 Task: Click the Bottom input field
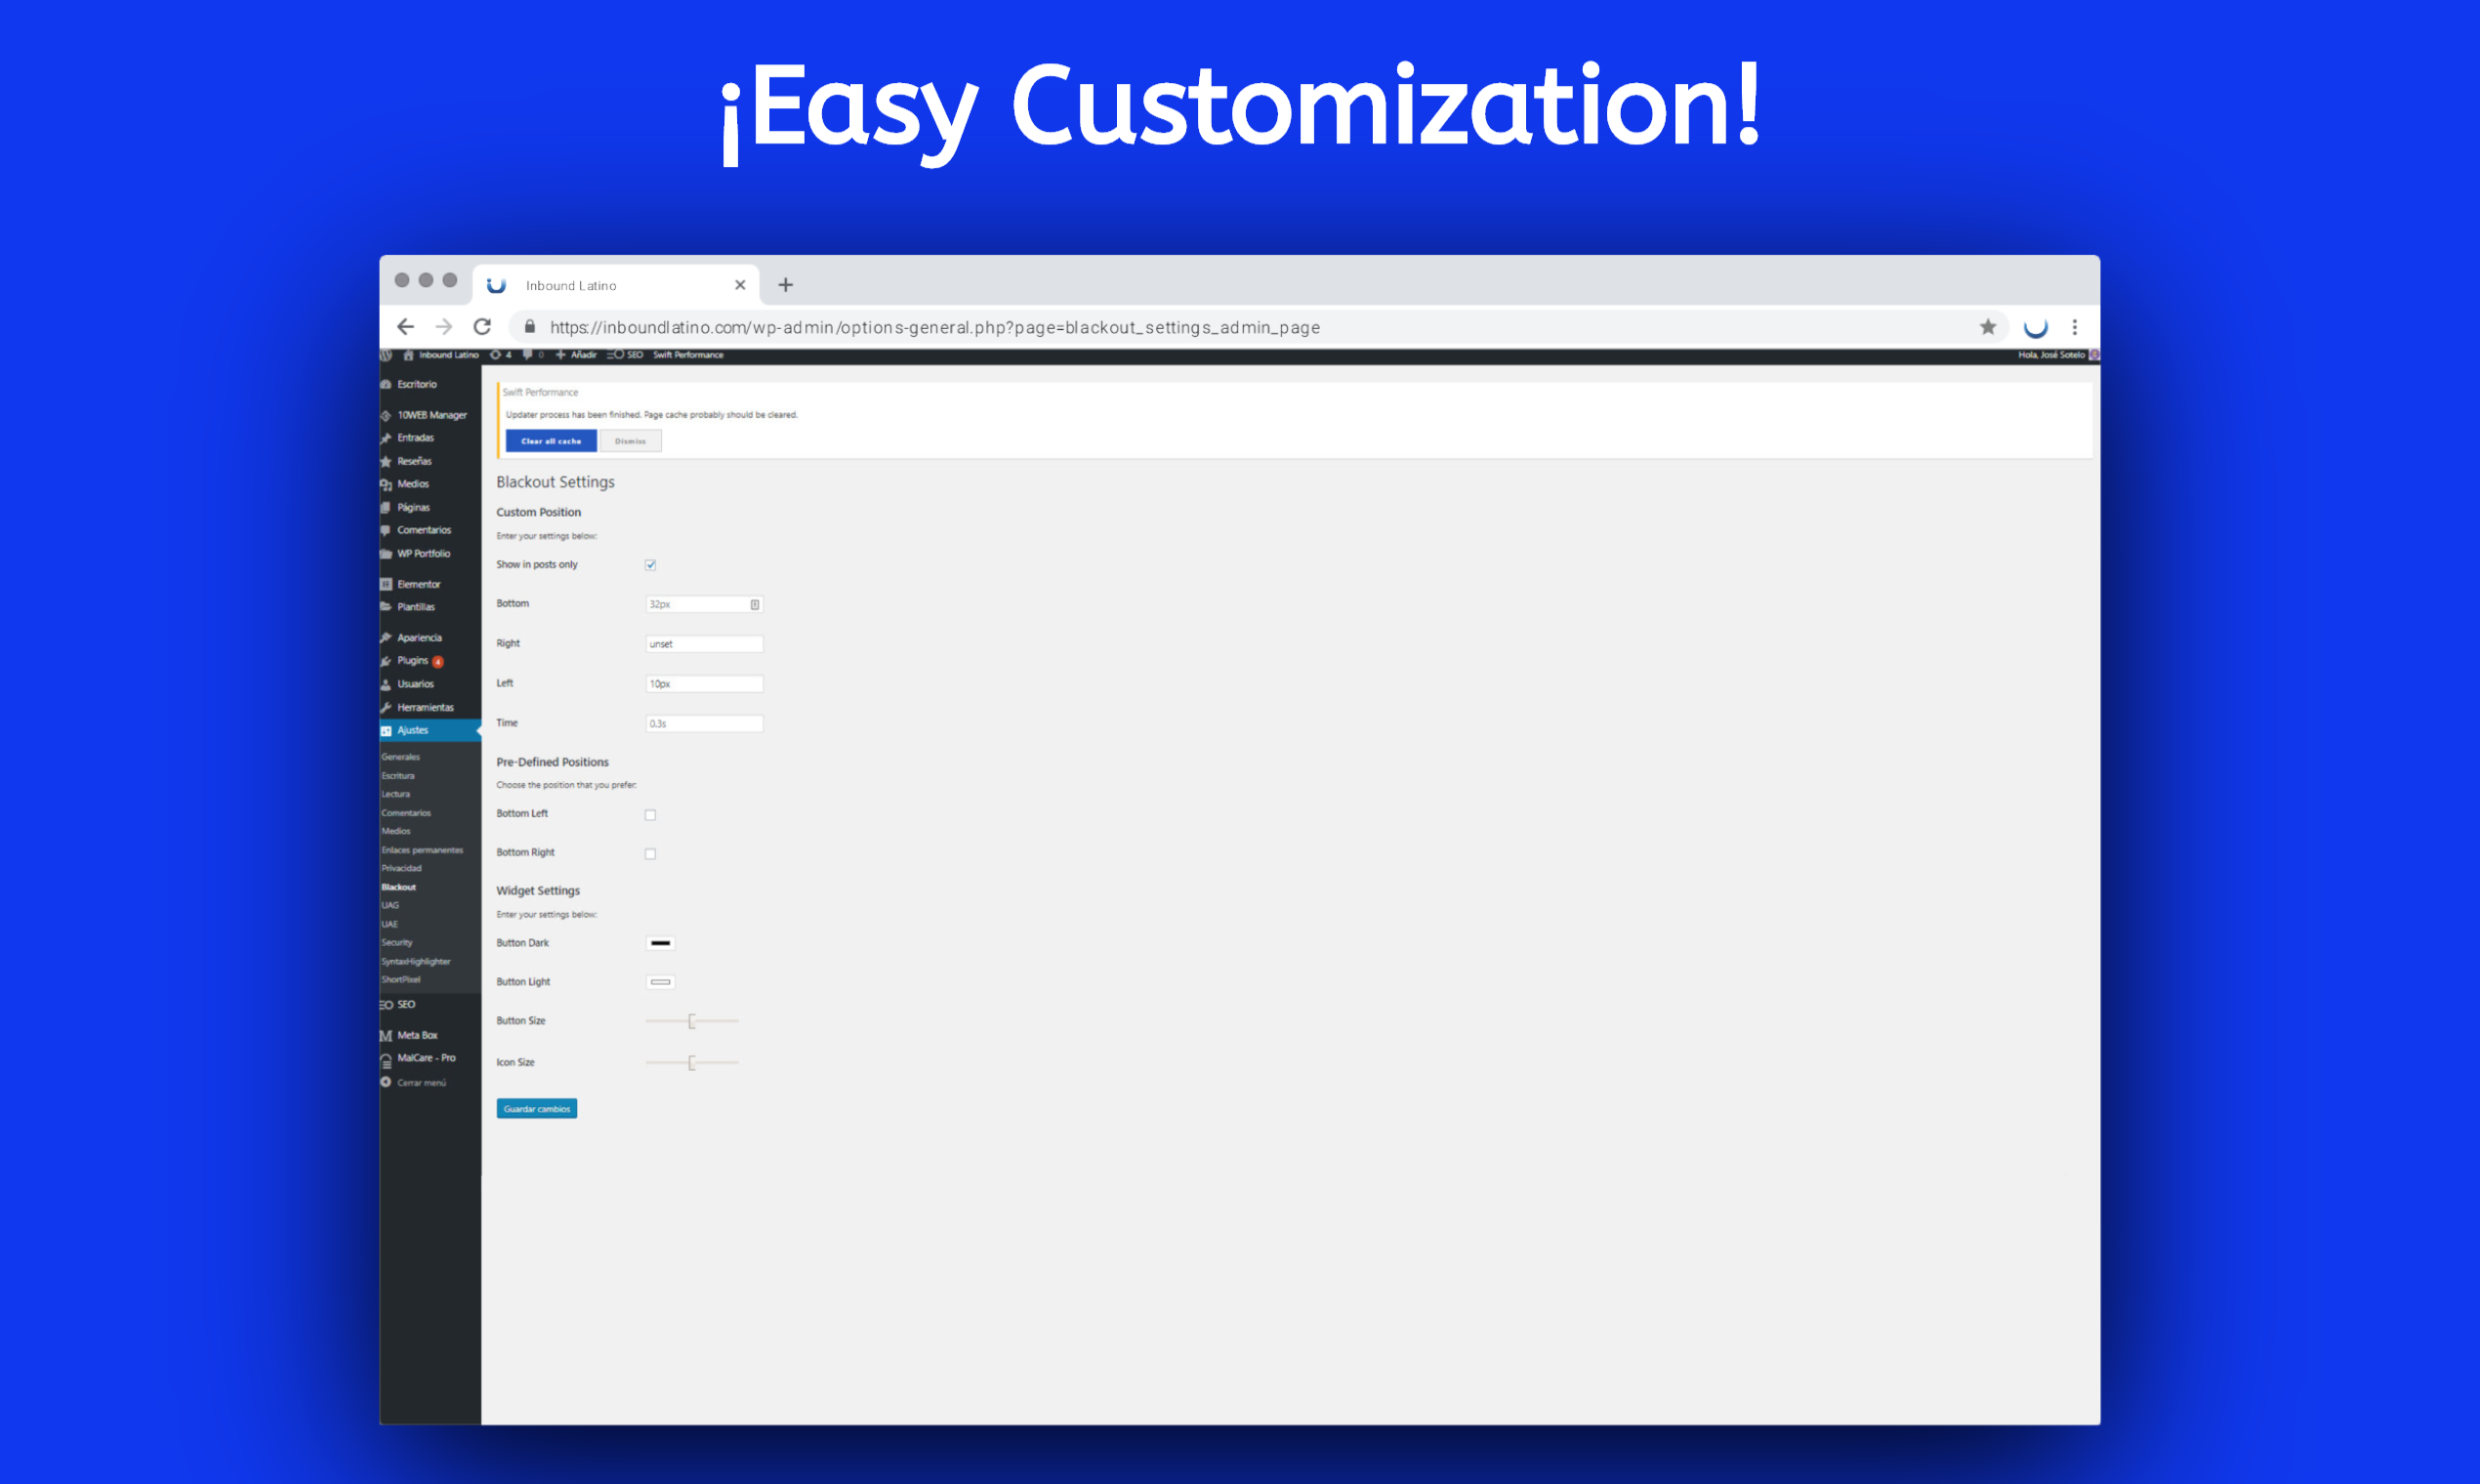[704, 604]
